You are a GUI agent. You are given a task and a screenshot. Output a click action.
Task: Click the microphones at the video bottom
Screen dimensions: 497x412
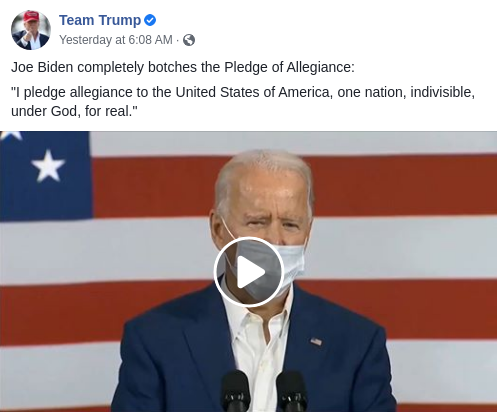[x=264, y=391]
